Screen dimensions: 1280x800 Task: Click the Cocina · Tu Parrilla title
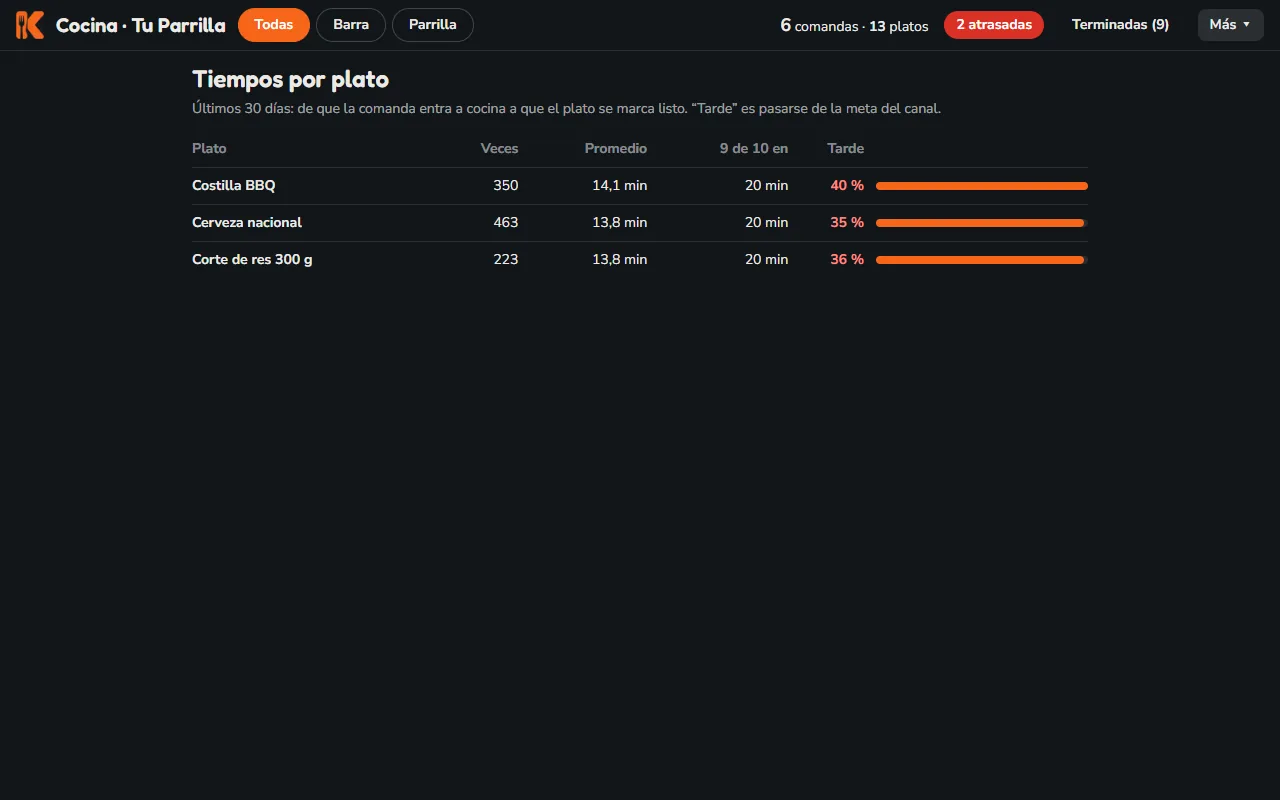coord(141,25)
